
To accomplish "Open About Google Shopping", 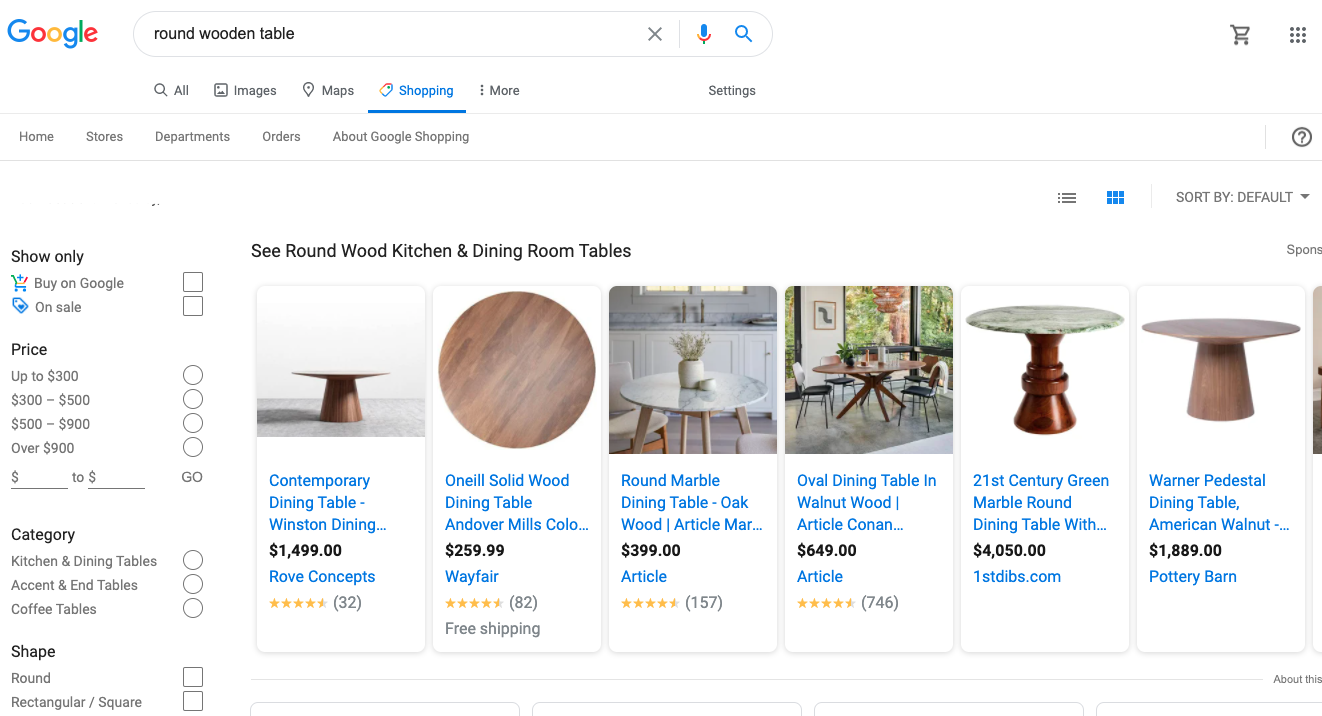I will (401, 136).
